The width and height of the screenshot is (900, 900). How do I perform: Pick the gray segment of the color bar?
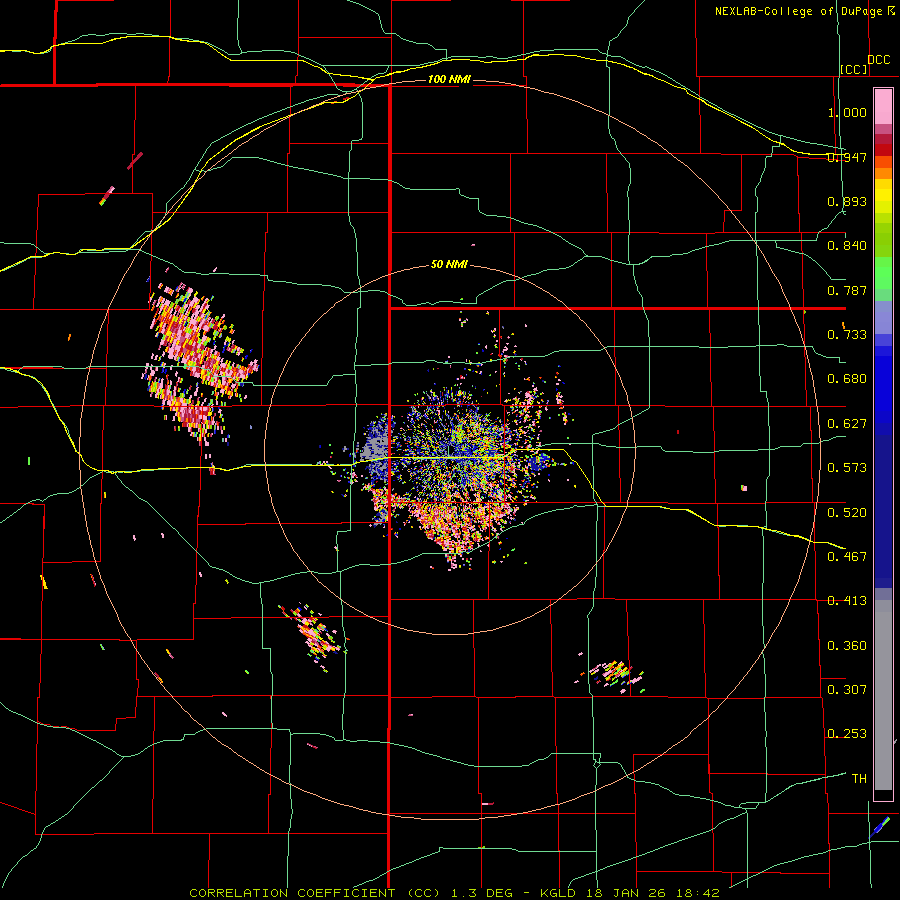click(x=883, y=695)
